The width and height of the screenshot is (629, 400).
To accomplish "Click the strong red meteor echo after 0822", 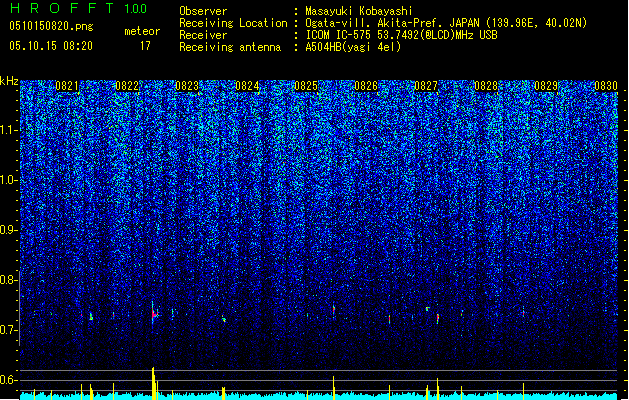I will 154,314.
